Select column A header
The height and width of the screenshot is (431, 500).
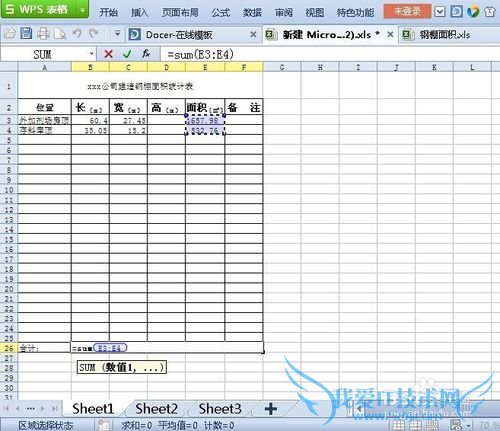click(44, 67)
